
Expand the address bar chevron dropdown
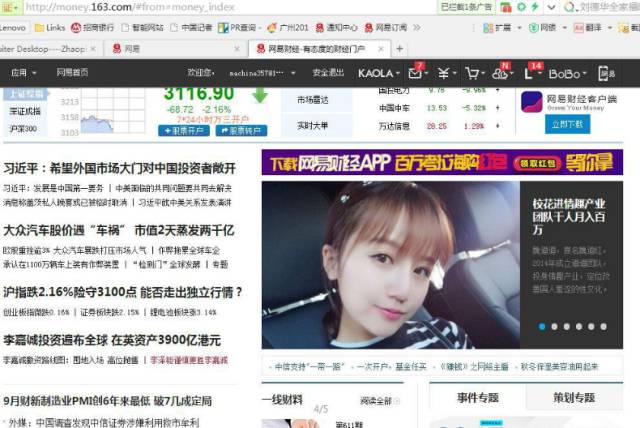[551, 7]
